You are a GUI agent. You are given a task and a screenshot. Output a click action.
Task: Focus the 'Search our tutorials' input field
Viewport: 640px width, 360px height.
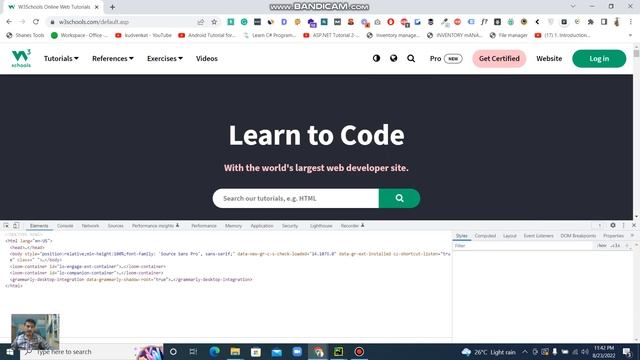pyautogui.click(x=296, y=198)
